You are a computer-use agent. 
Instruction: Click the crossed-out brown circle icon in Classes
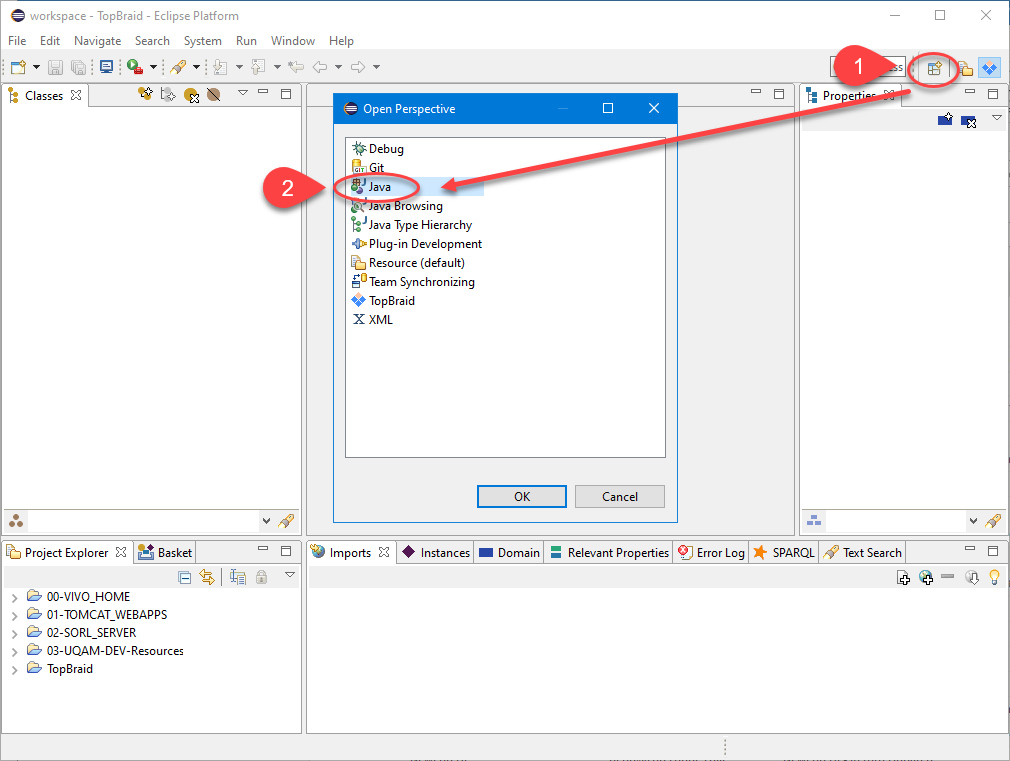point(214,95)
